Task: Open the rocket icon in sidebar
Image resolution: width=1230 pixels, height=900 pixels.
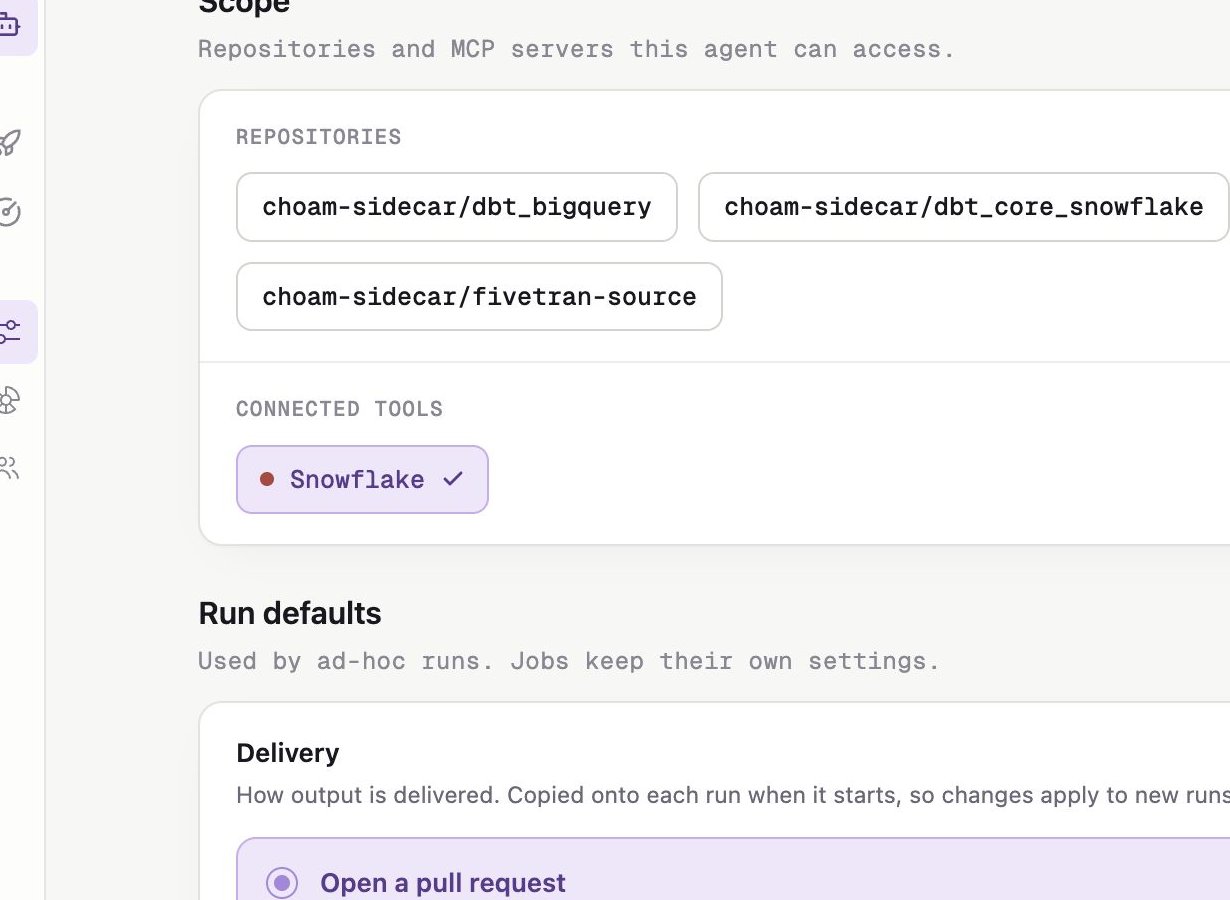Action: pos(9,142)
